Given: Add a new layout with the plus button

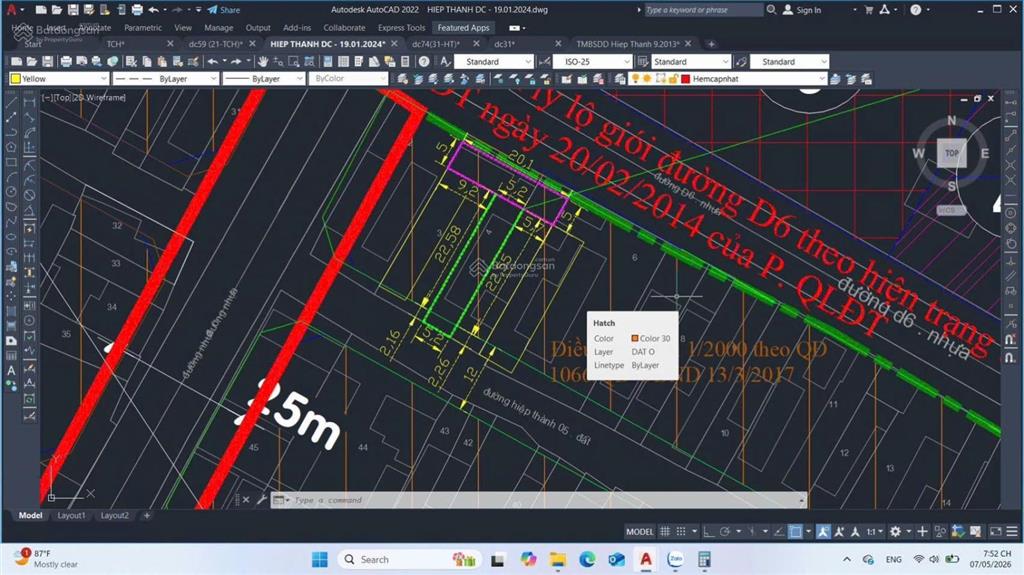Looking at the screenshot, I should pos(147,516).
